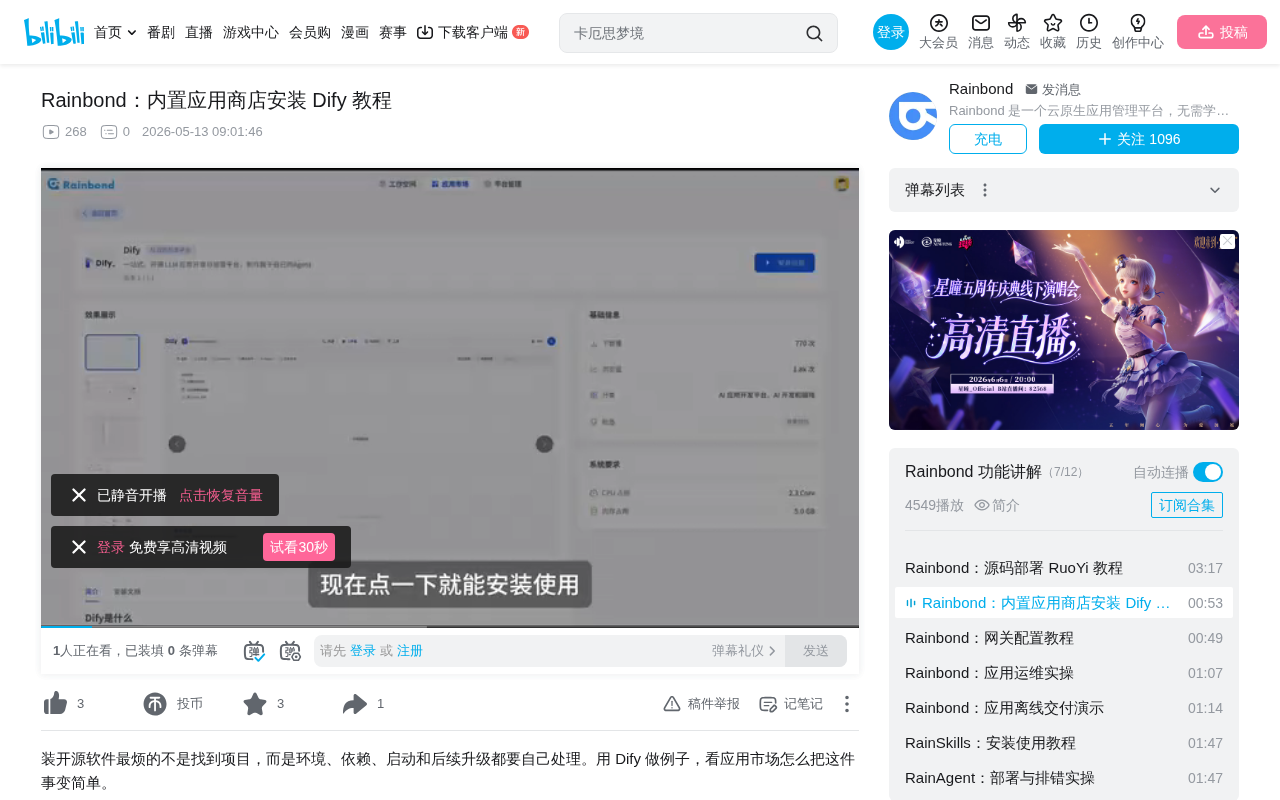Click the 充电 button

click(988, 139)
